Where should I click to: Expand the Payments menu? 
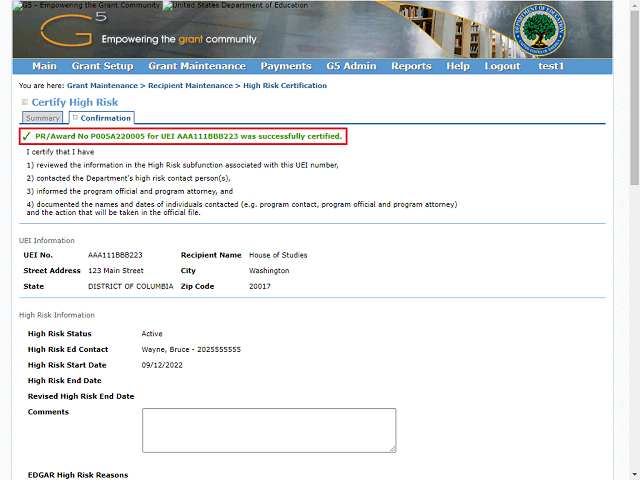(285, 66)
